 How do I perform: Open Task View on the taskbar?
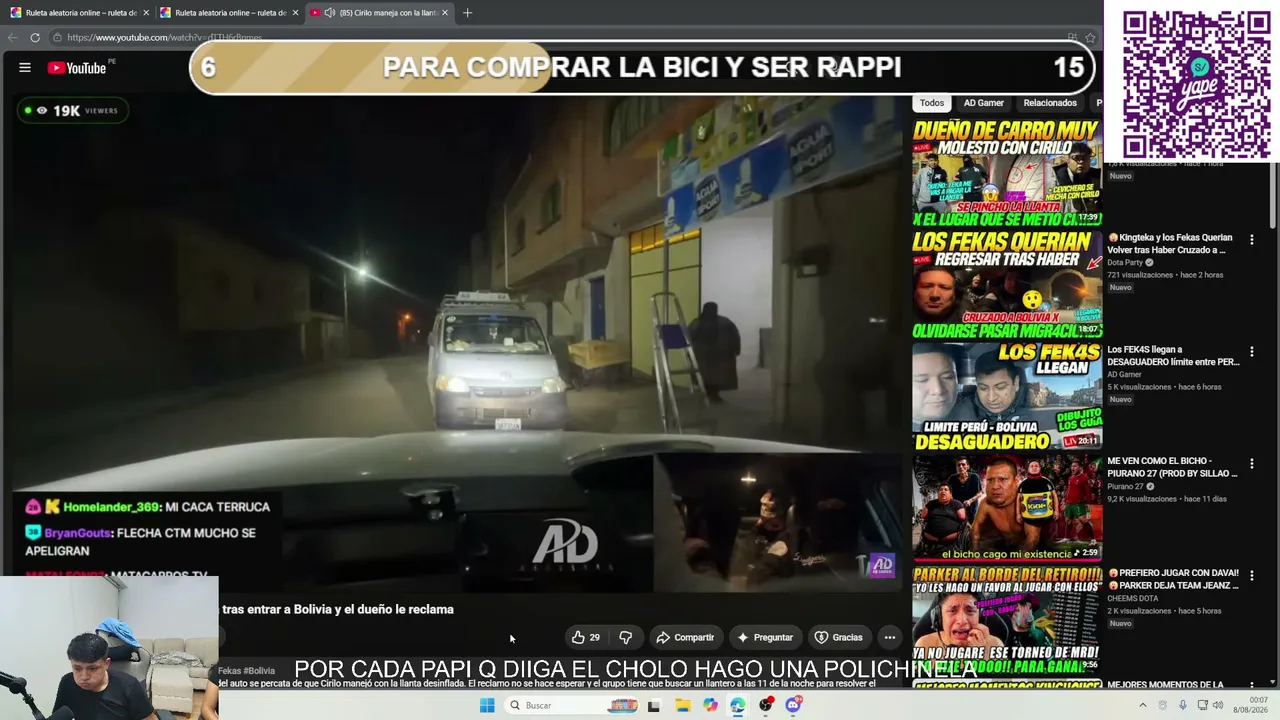654,705
